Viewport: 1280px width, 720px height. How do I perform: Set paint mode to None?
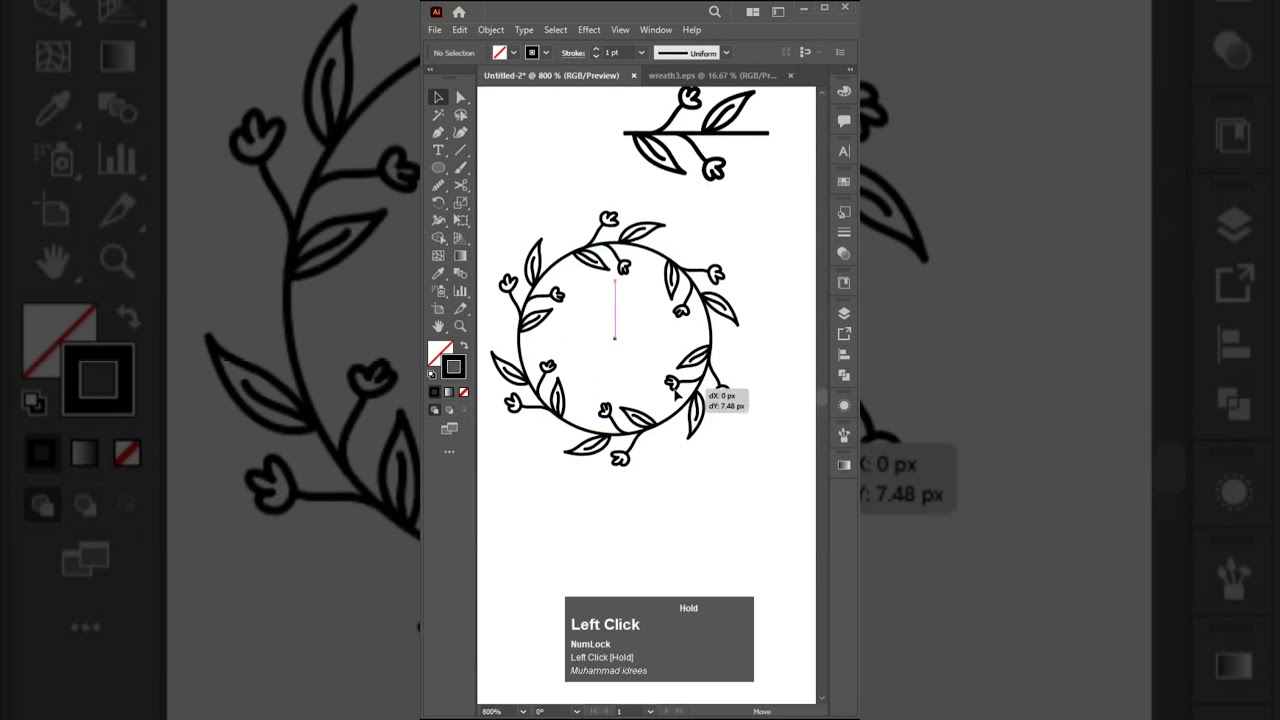point(464,392)
